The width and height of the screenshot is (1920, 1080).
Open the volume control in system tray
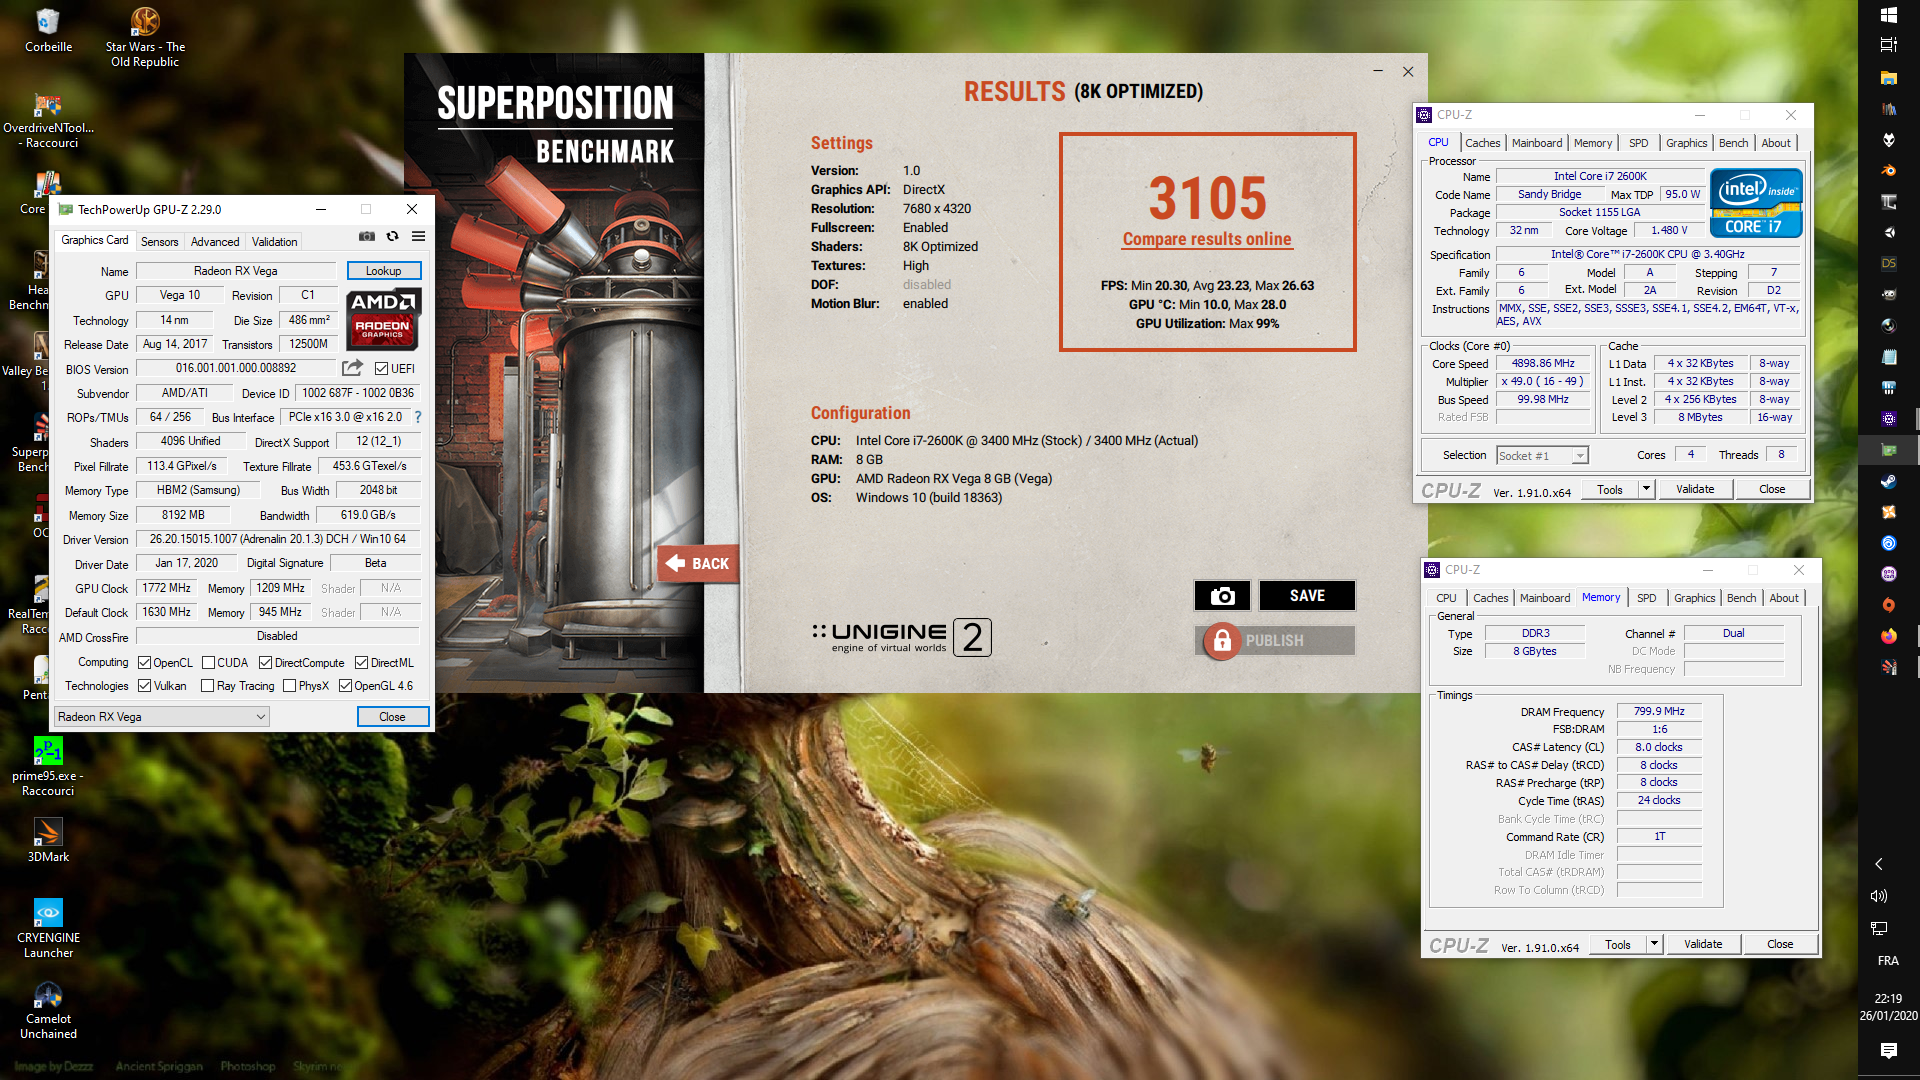click(1879, 896)
